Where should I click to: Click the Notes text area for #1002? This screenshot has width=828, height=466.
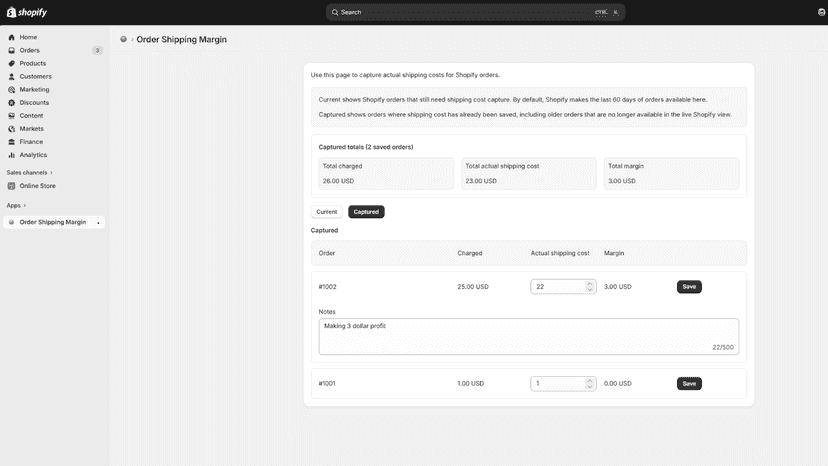click(529, 337)
